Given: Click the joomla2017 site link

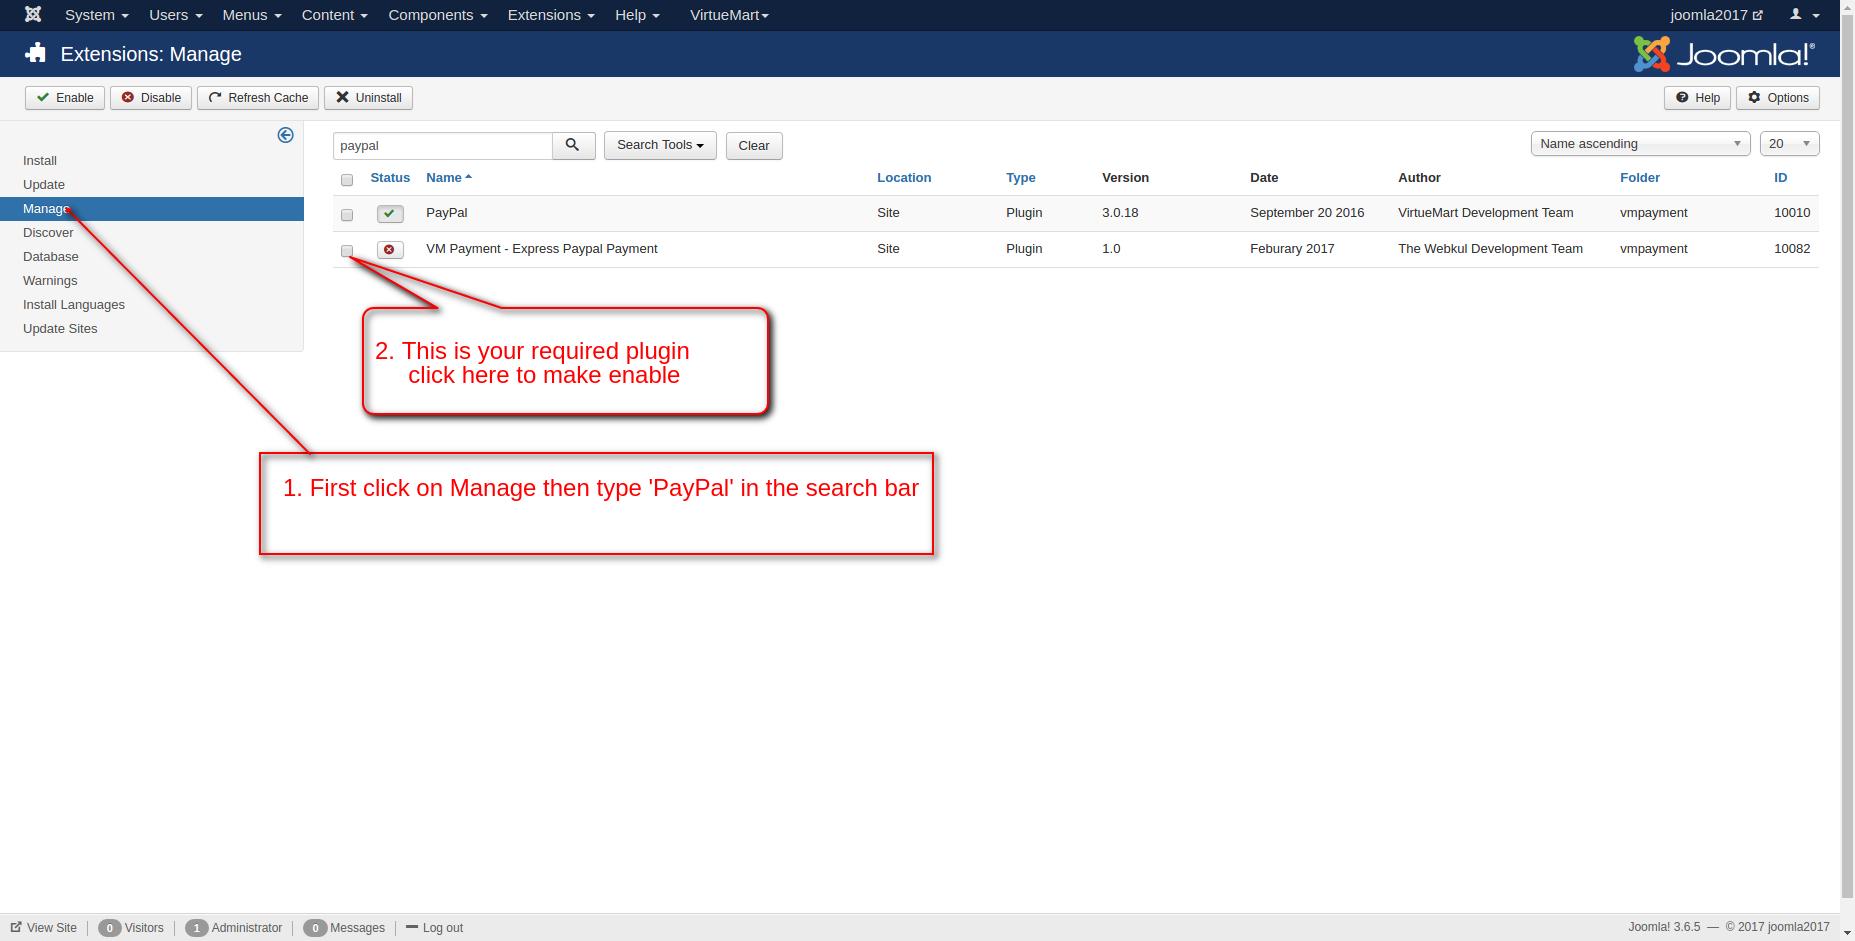Looking at the screenshot, I should click(x=1716, y=15).
